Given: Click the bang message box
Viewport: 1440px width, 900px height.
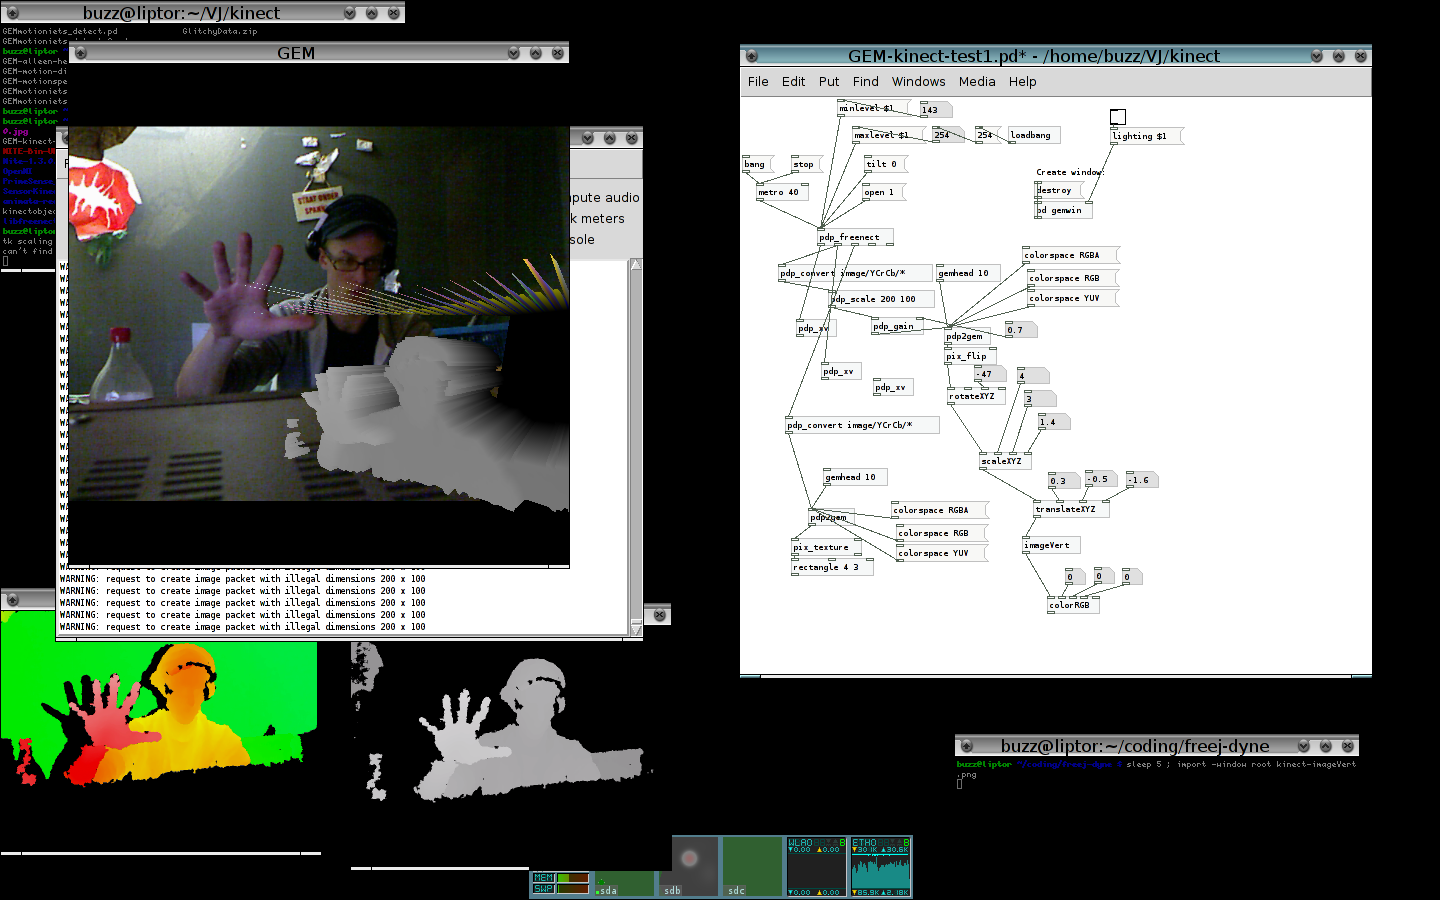Looking at the screenshot, I should pos(760,164).
